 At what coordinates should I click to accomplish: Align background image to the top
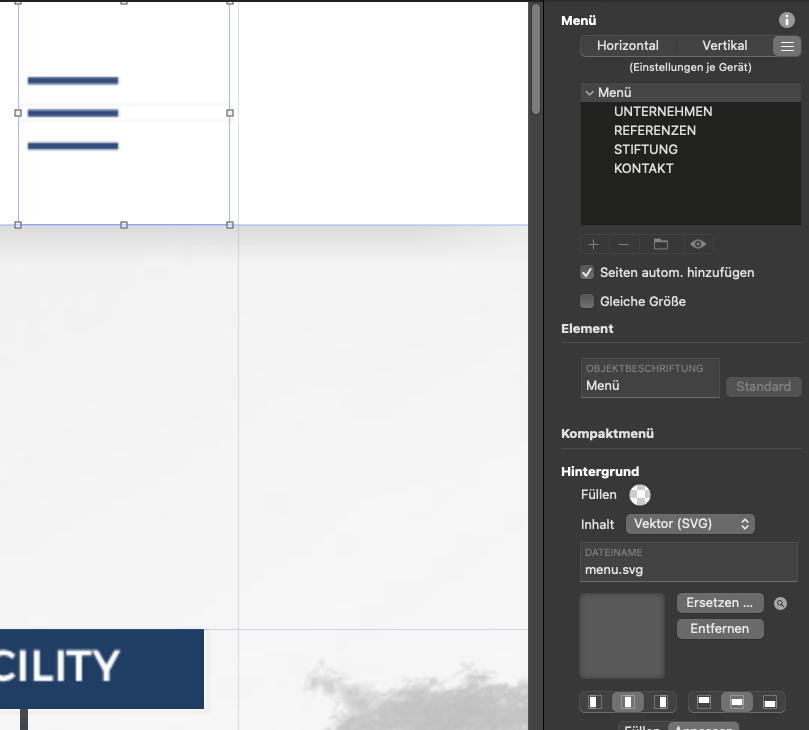tap(704, 702)
